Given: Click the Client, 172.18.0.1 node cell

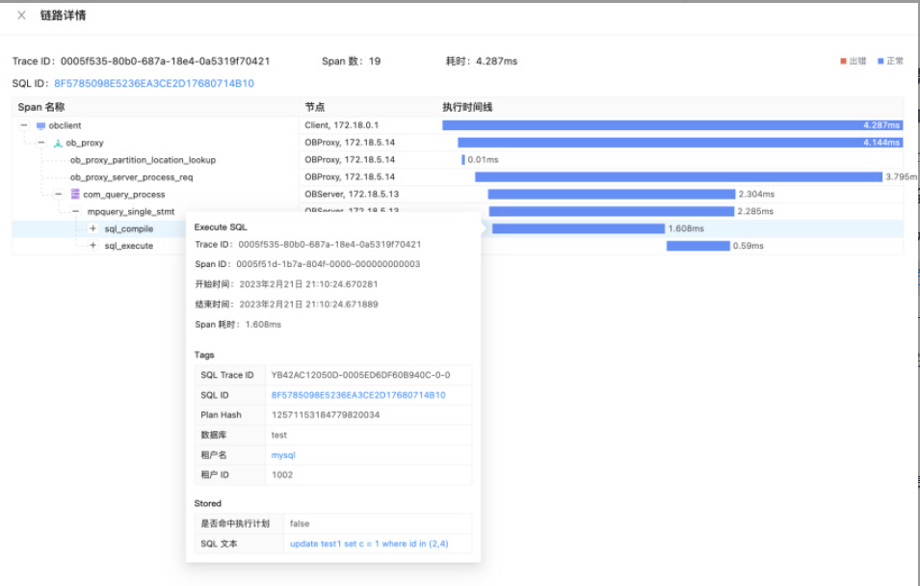Looking at the screenshot, I should pyautogui.click(x=341, y=125).
